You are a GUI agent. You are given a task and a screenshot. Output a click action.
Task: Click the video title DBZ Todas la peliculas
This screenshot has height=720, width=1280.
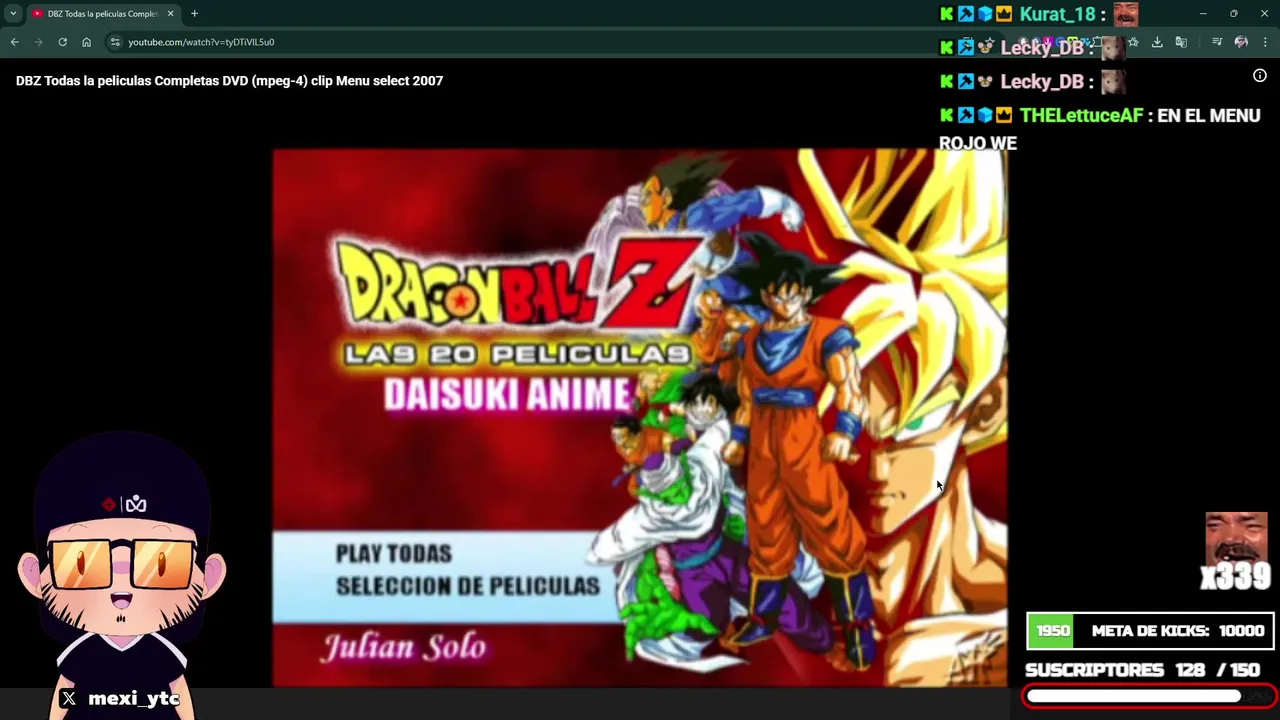click(x=229, y=81)
